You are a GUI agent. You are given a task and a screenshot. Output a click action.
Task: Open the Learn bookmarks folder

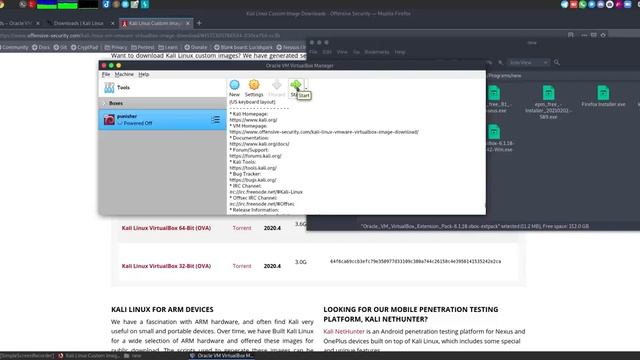(x=168, y=47)
